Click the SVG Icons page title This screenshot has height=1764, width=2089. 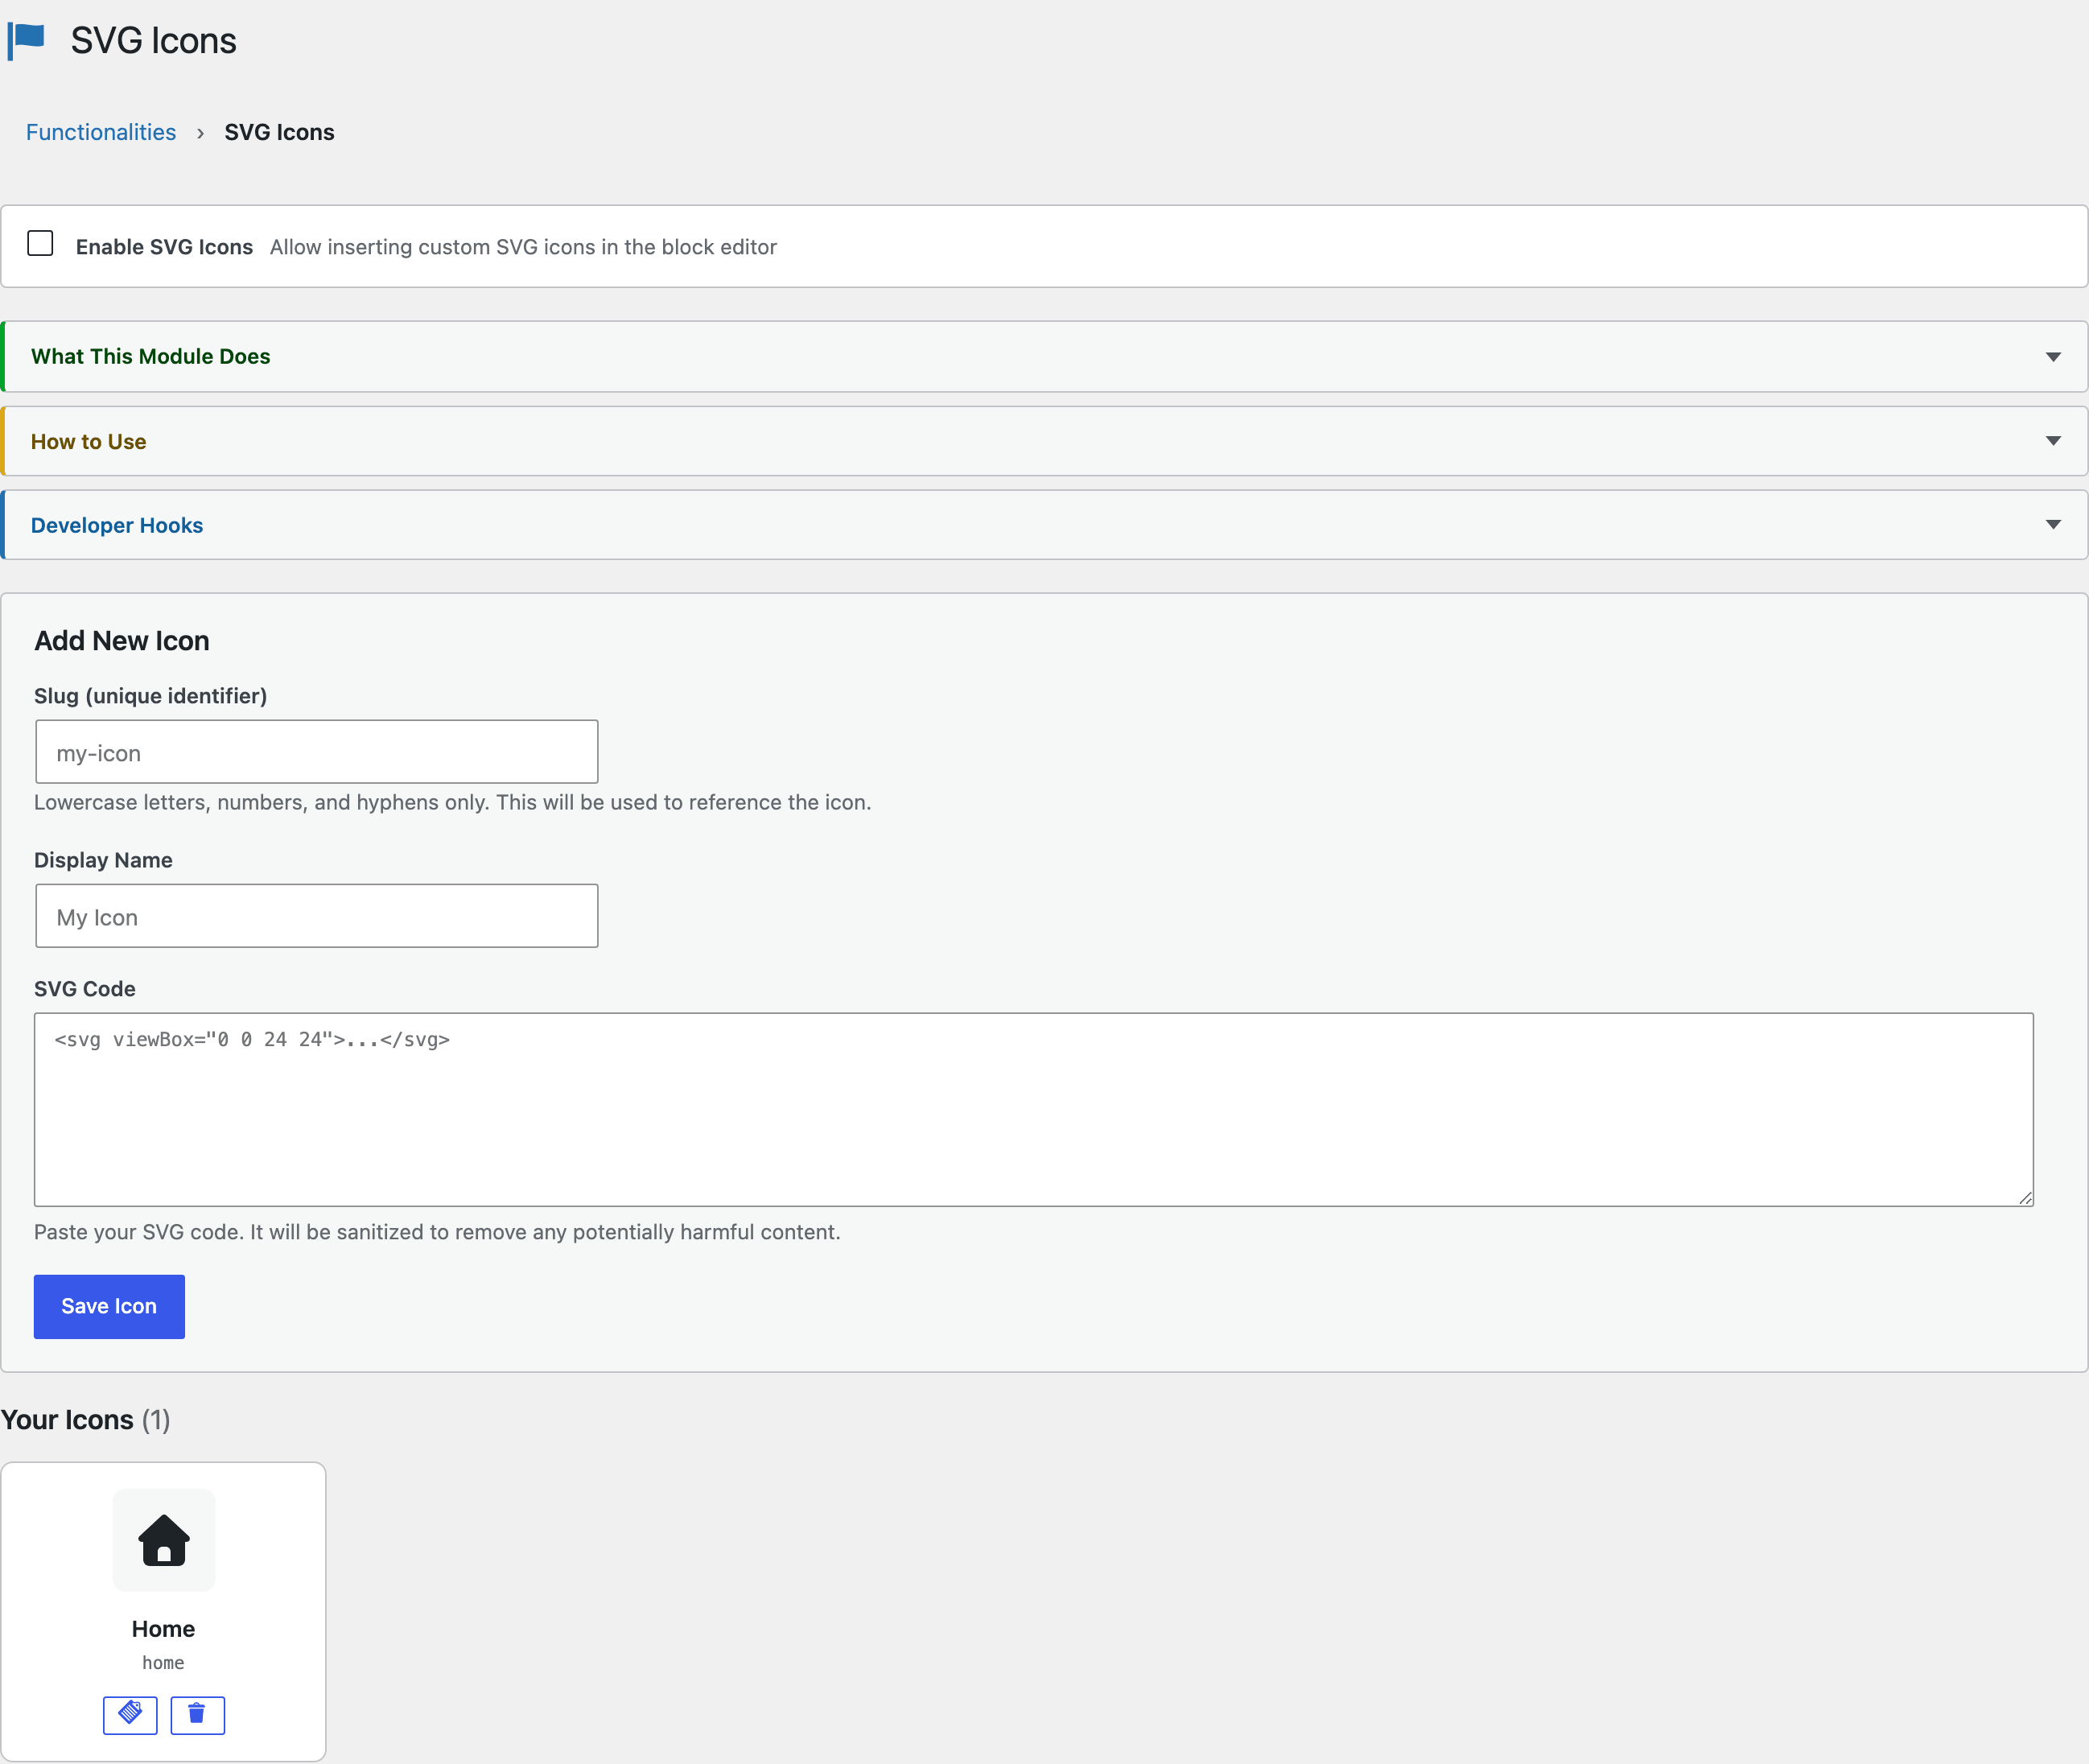point(153,41)
